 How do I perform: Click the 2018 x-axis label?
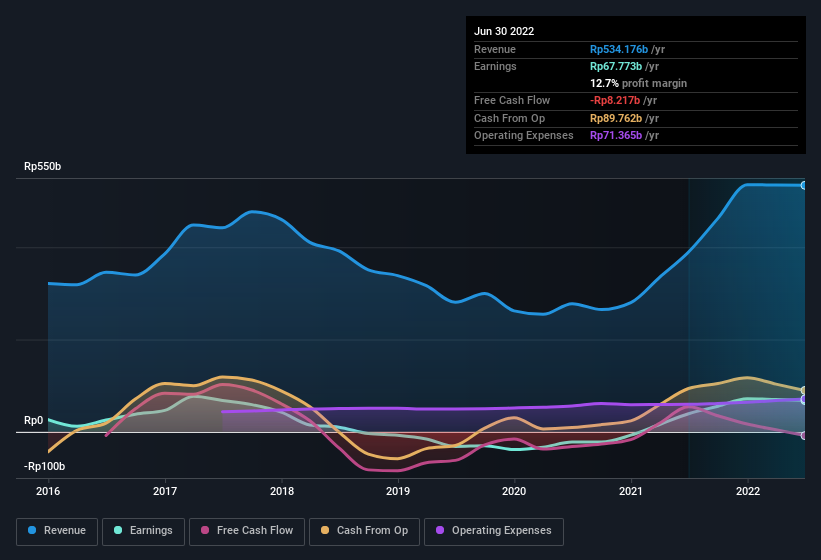(282, 491)
